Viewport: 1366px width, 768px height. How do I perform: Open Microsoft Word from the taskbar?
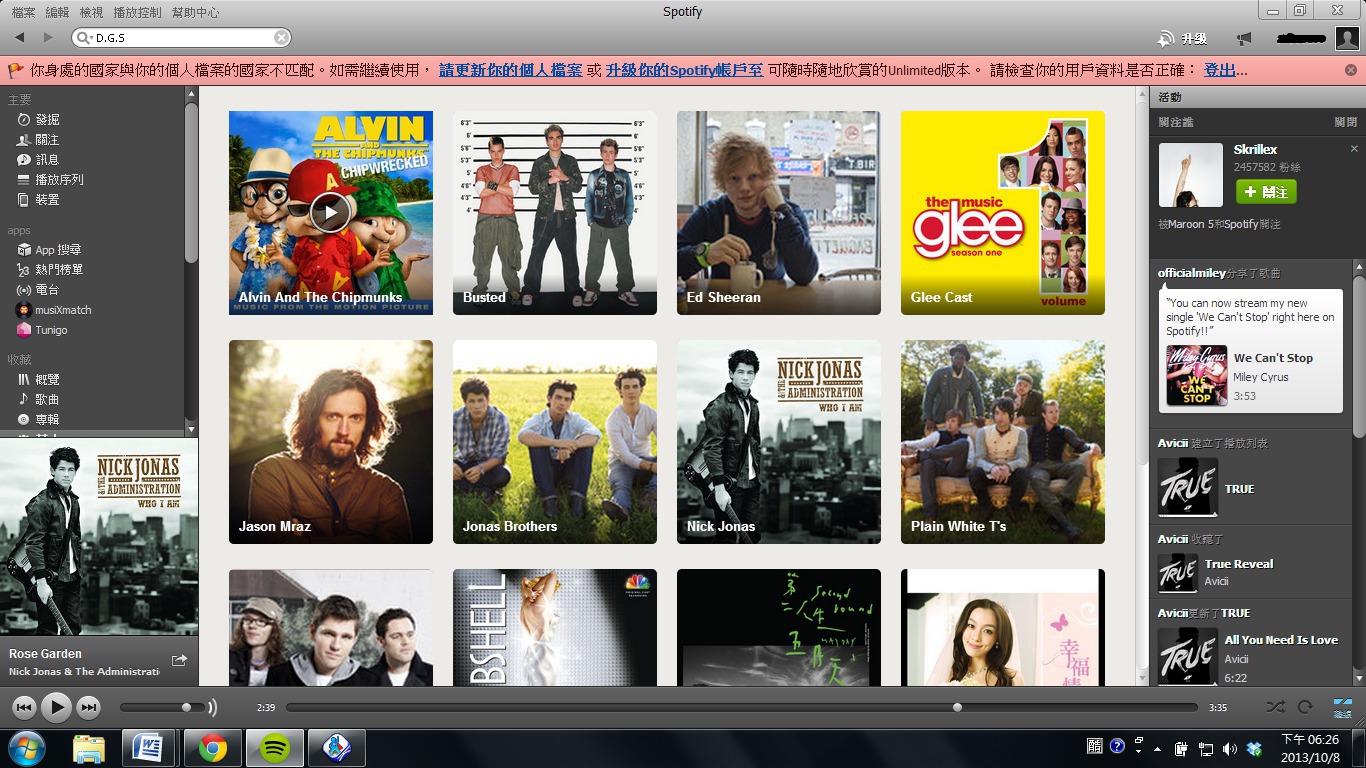click(x=149, y=748)
